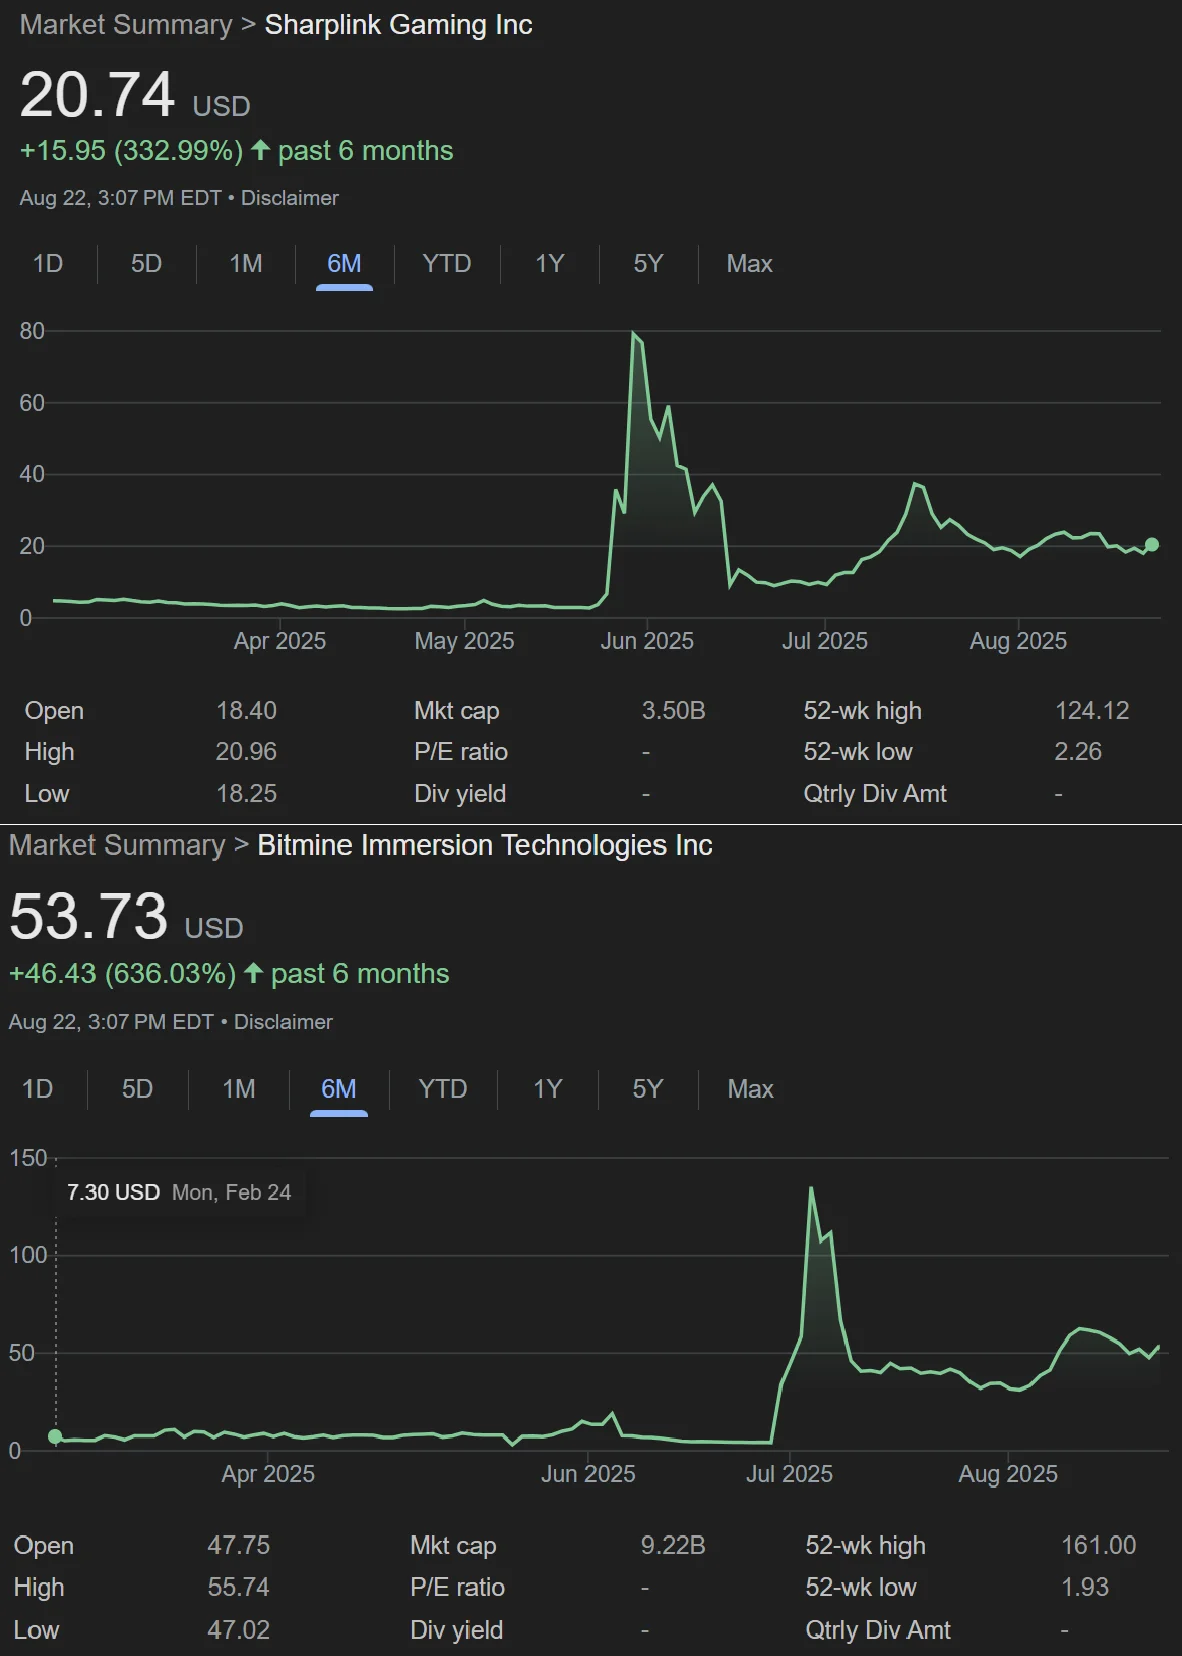Click Bitmine High value '55.74'
Viewport: 1182px width, 1656px height.
coord(239,1587)
